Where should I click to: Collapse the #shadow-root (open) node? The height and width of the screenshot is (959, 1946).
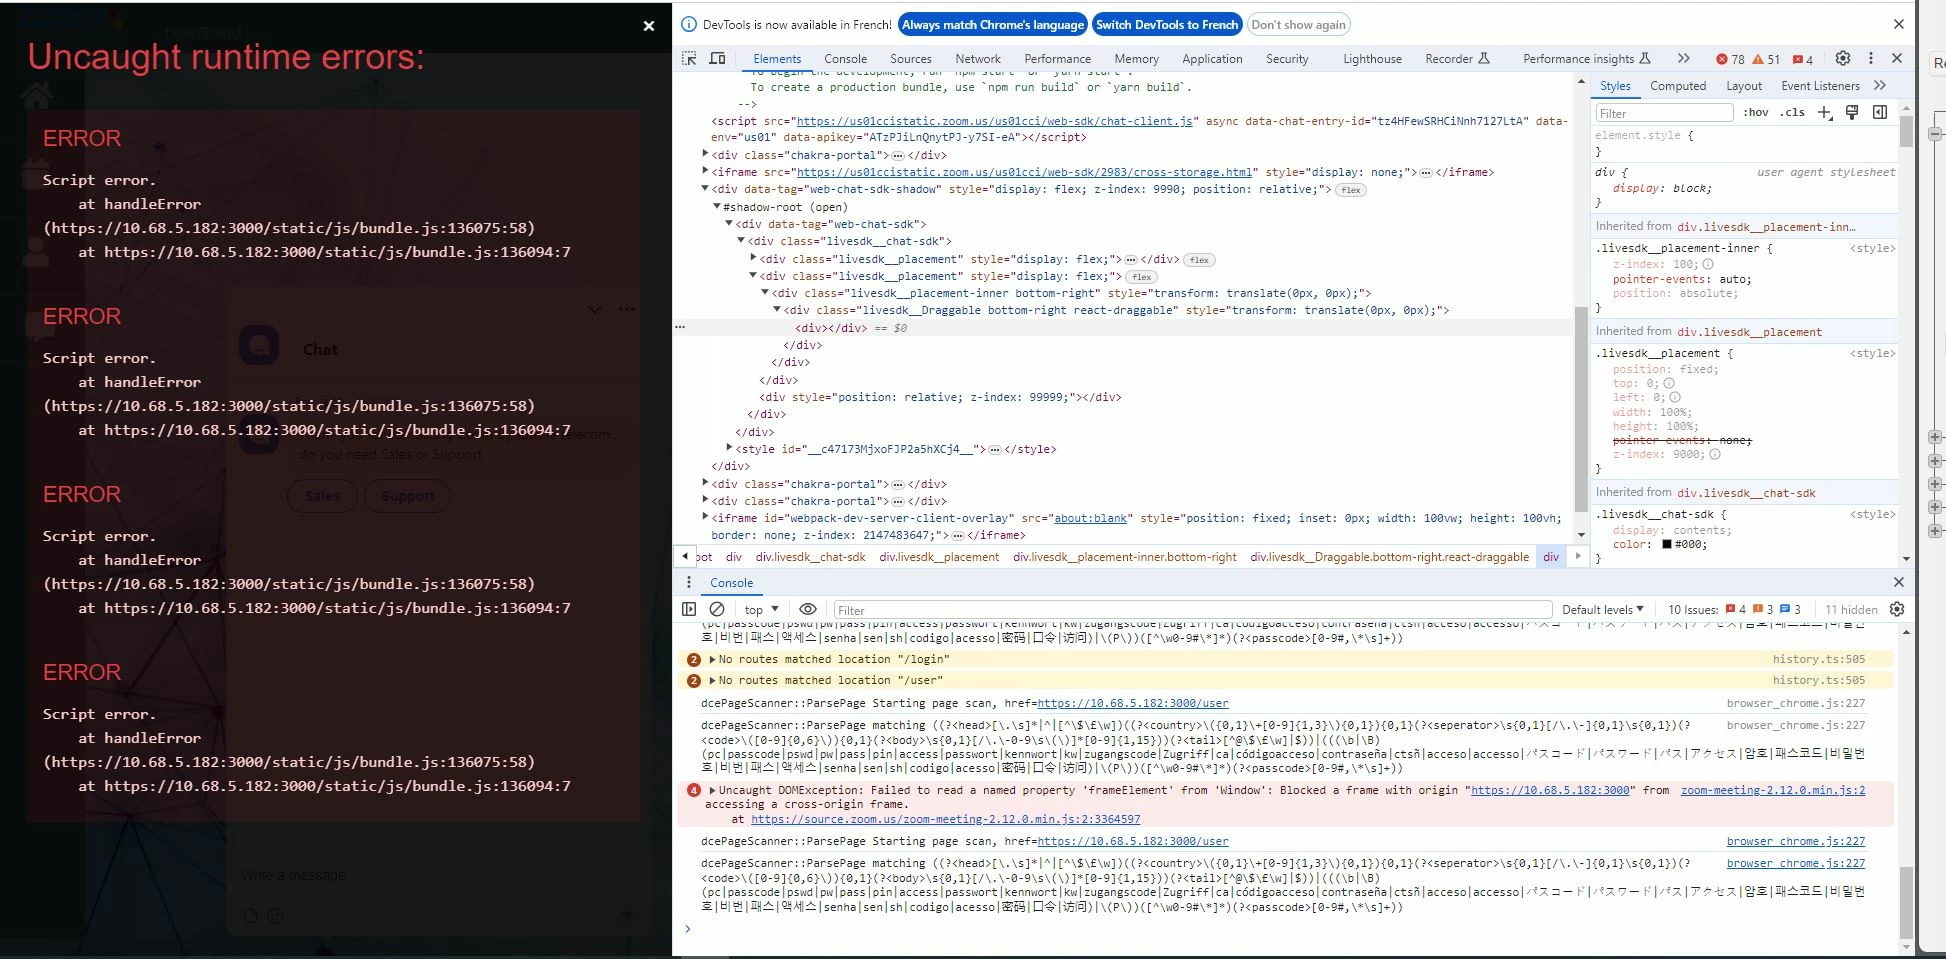[717, 207]
